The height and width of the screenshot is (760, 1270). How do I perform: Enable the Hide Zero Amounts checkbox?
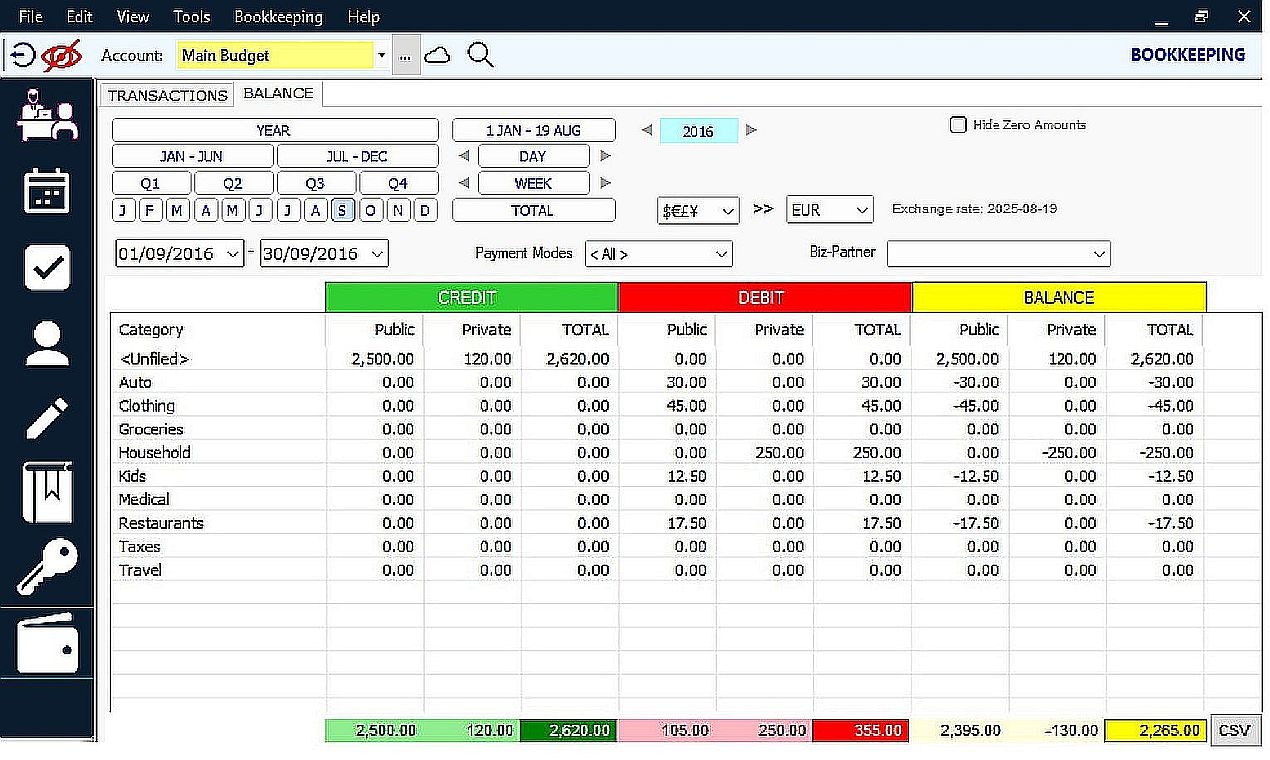point(957,125)
